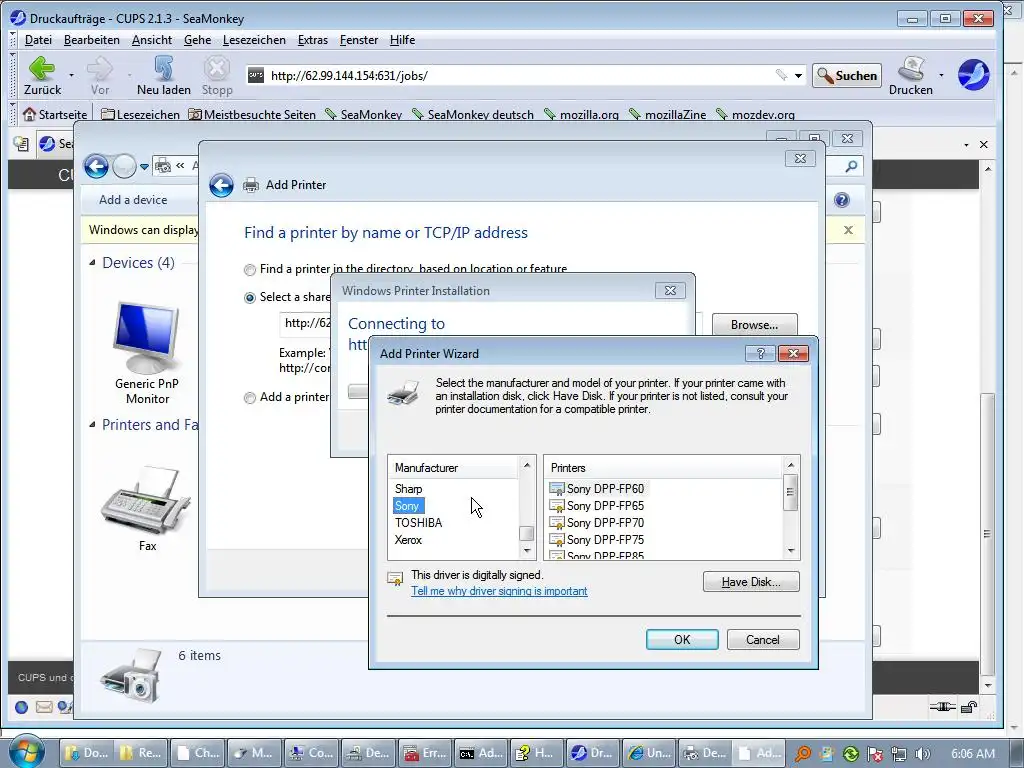Image resolution: width=1024 pixels, height=768 pixels.
Task: Open the Hilfe menu
Action: click(402, 40)
